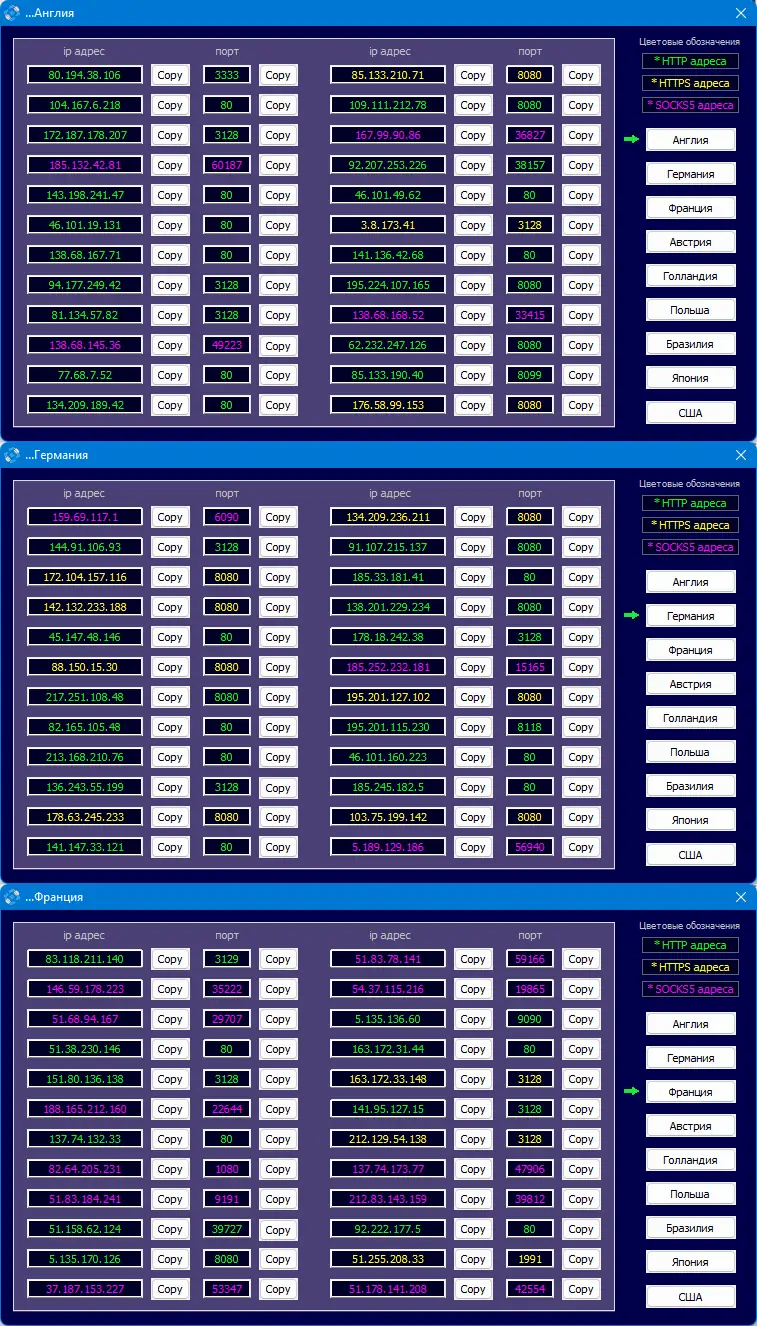Screen dimensions: 757x1326
Task: Copy port 56940 in Германия window
Action: point(581,847)
